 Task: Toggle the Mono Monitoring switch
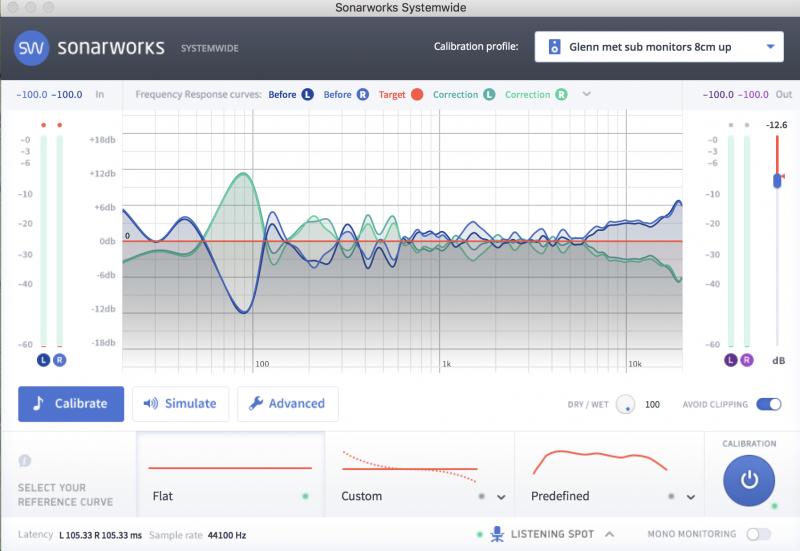[x=758, y=534]
